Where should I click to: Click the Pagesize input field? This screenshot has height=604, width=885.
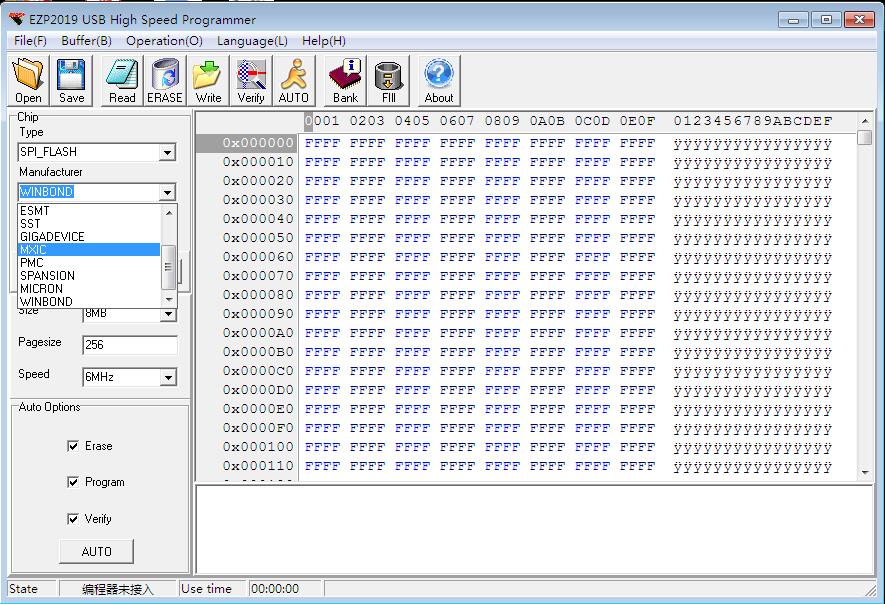point(129,345)
